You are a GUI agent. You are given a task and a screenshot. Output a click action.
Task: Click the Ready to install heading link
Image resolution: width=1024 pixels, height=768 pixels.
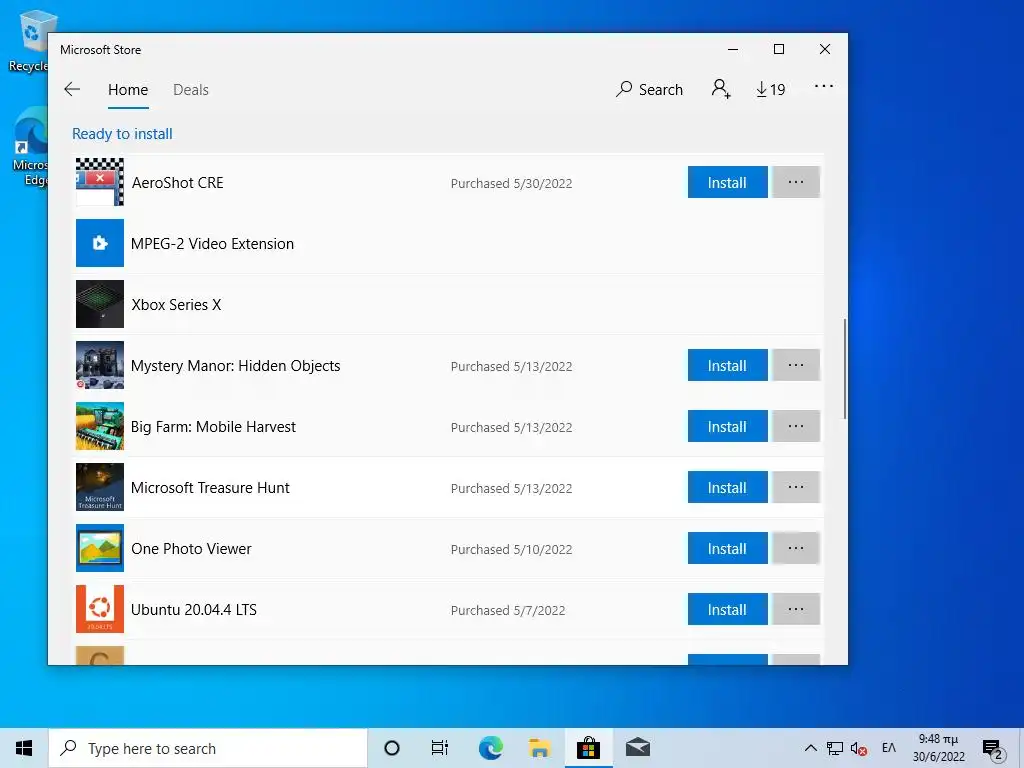tap(122, 134)
